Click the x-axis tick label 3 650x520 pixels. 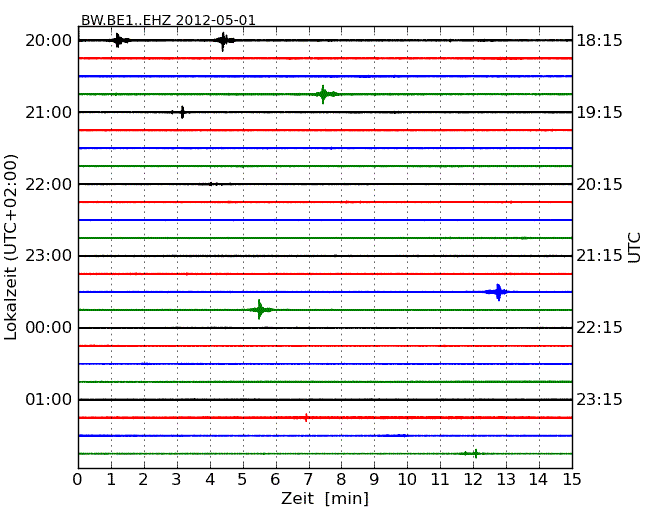[177, 480]
